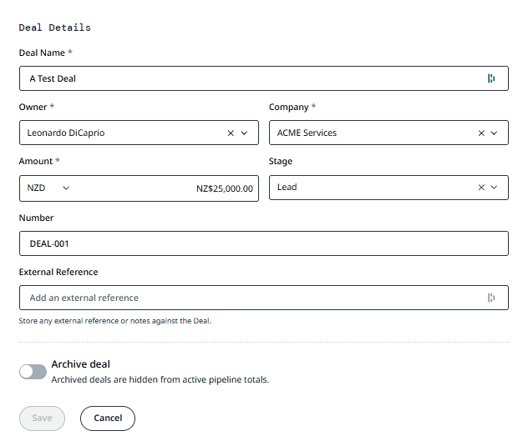Screen dimensions: 523x446
Task: Expand the Company dropdown chevron
Action: point(494,133)
